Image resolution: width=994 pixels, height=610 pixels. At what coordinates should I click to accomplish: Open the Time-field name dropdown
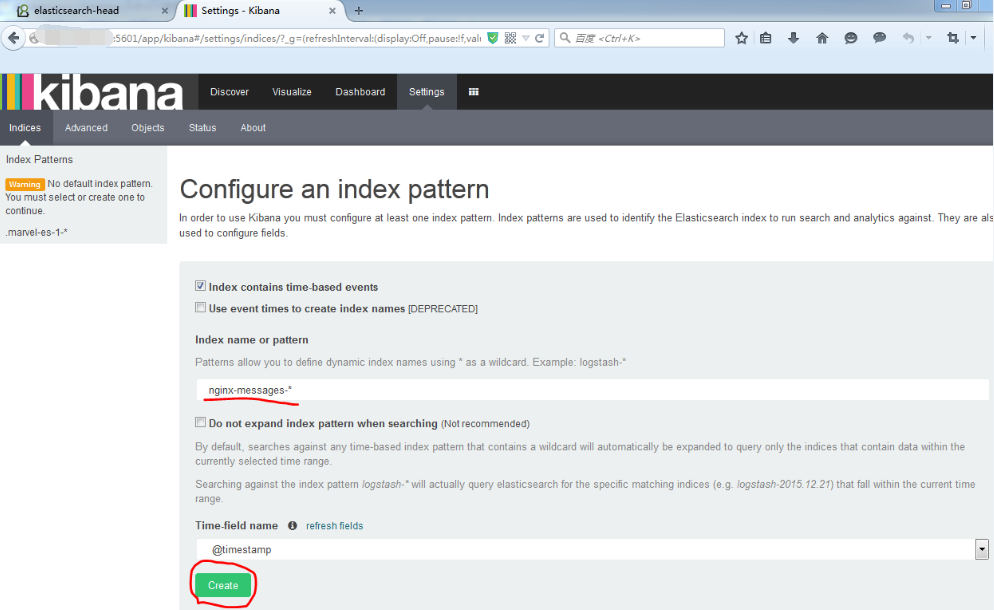592,549
